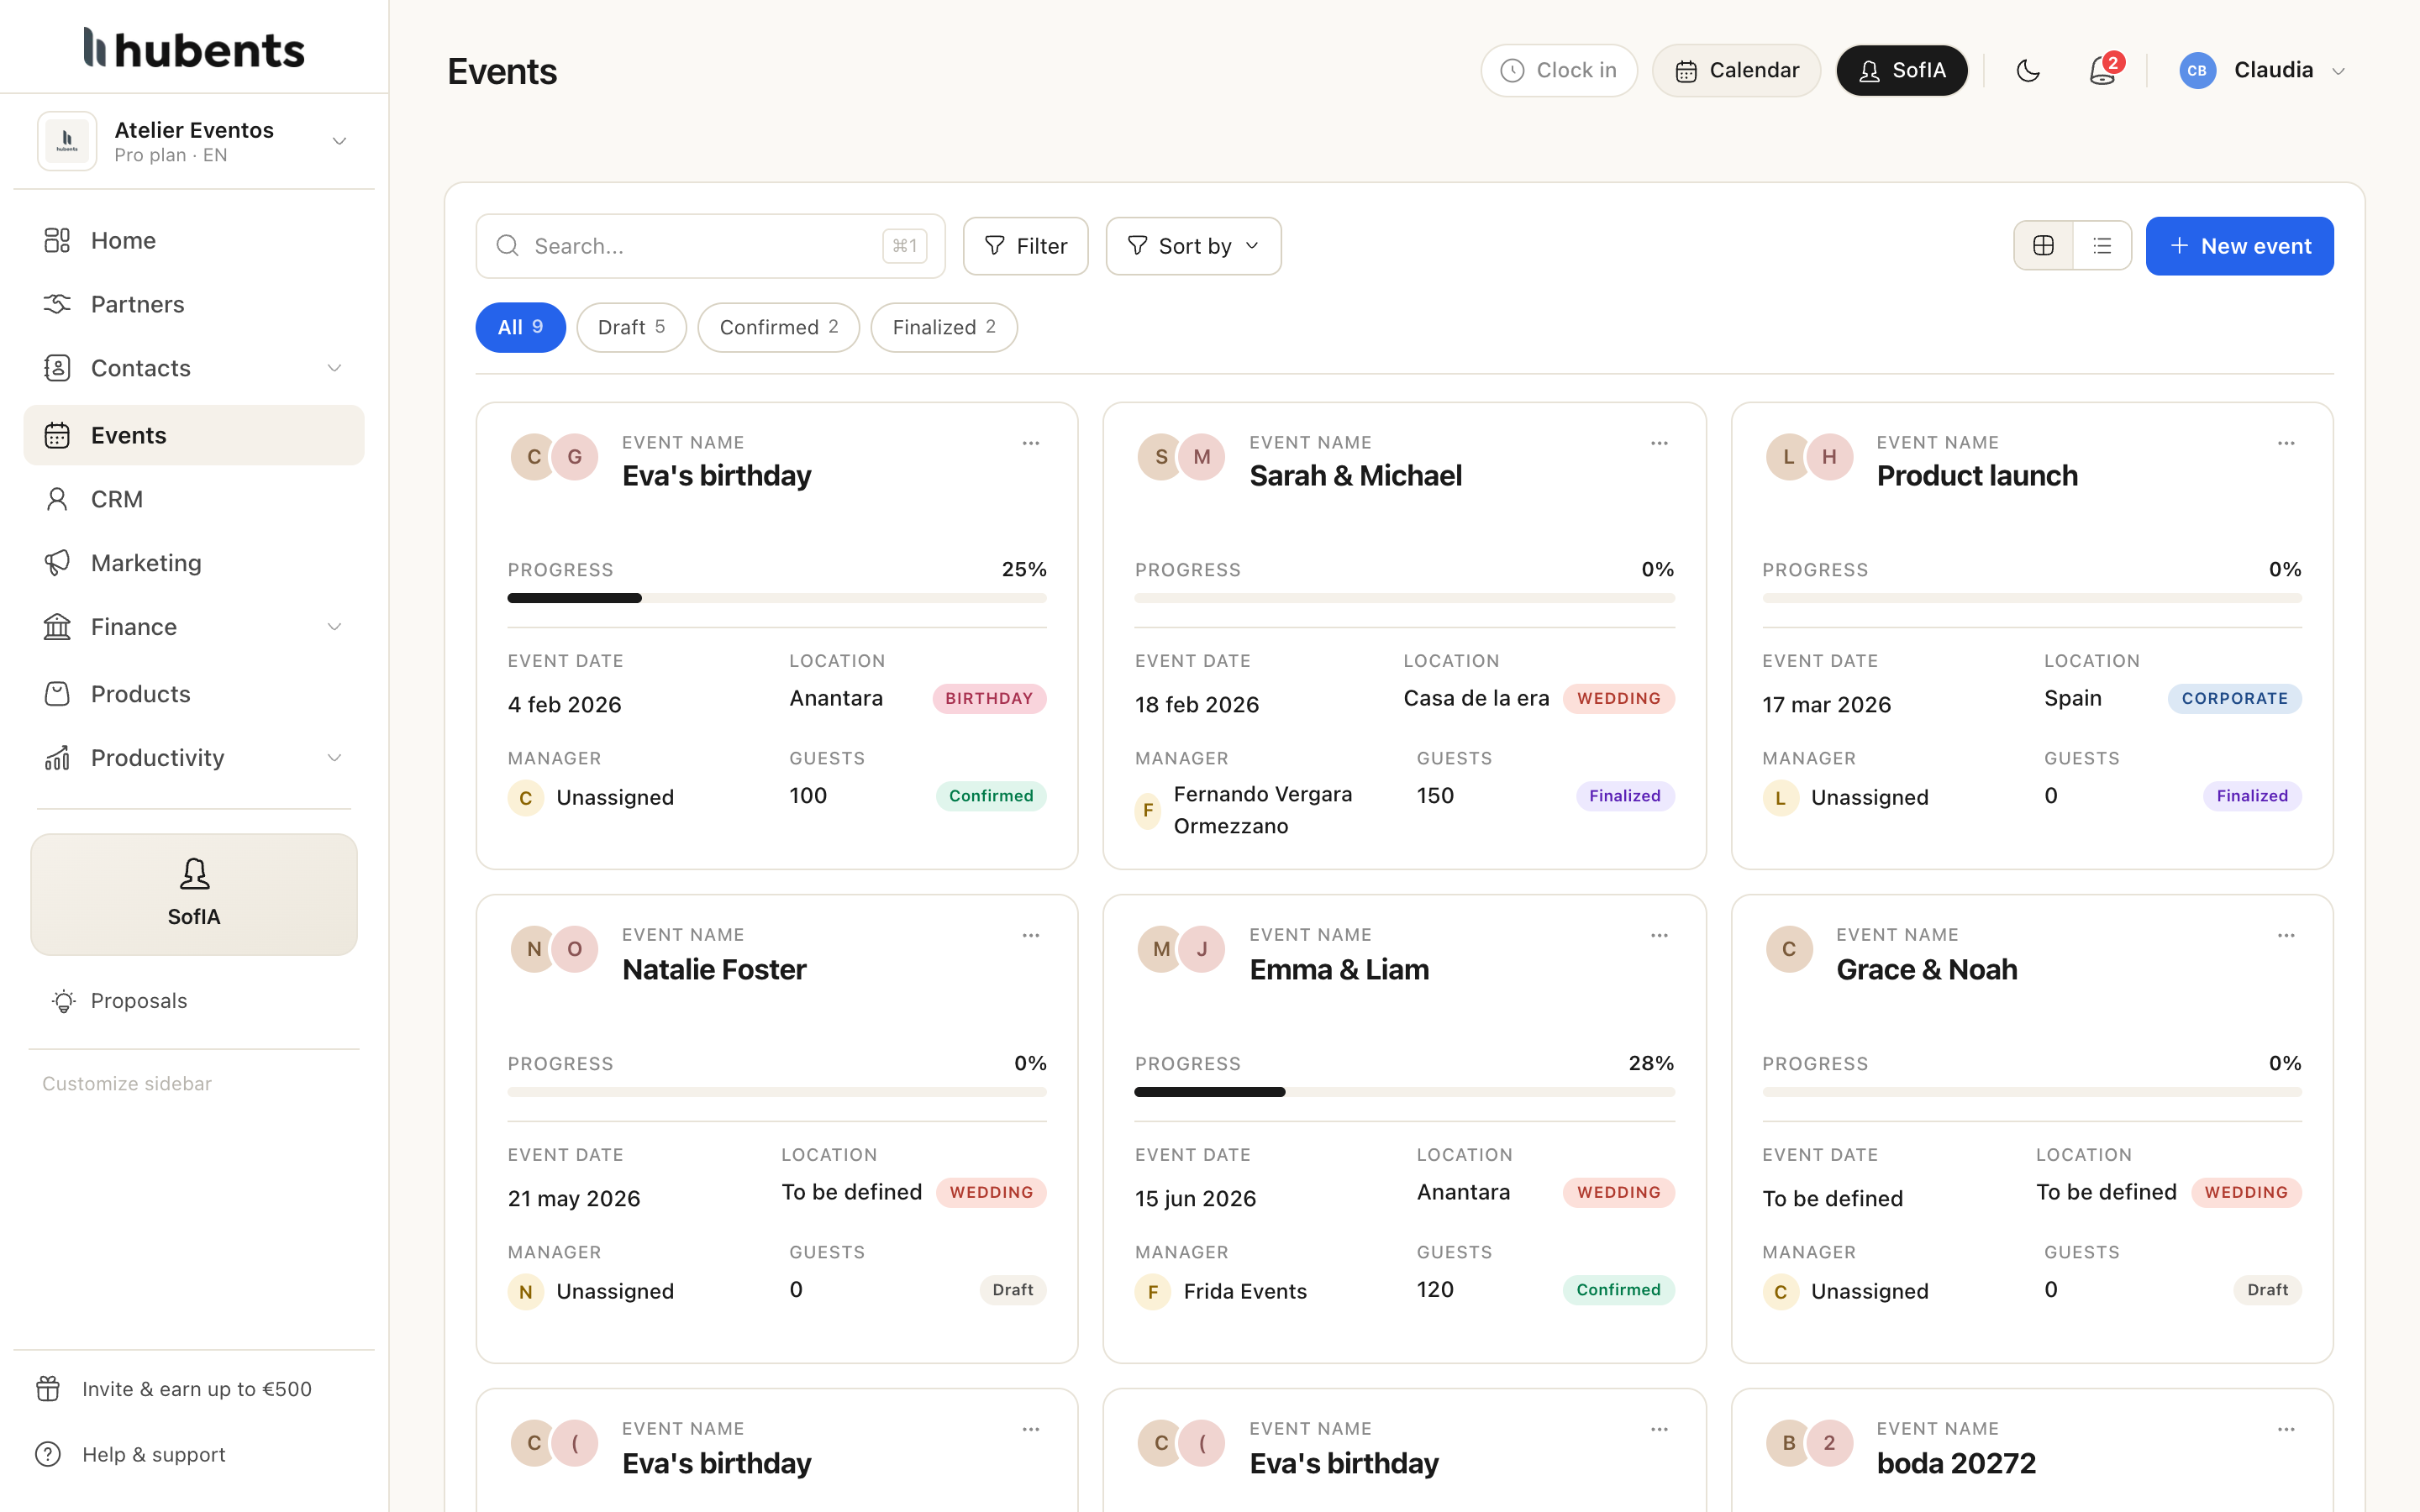Click the Finalized status on Sarah & Michael
The image size is (2420, 1512).
pyautogui.click(x=1624, y=796)
